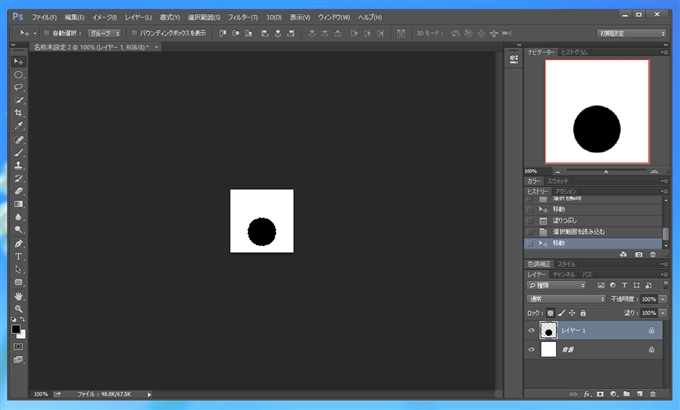The image size is (680, 410).
Task: Select 選択範囲を読み込む history state
Action: pyautogui.click(x=593, y=232)
